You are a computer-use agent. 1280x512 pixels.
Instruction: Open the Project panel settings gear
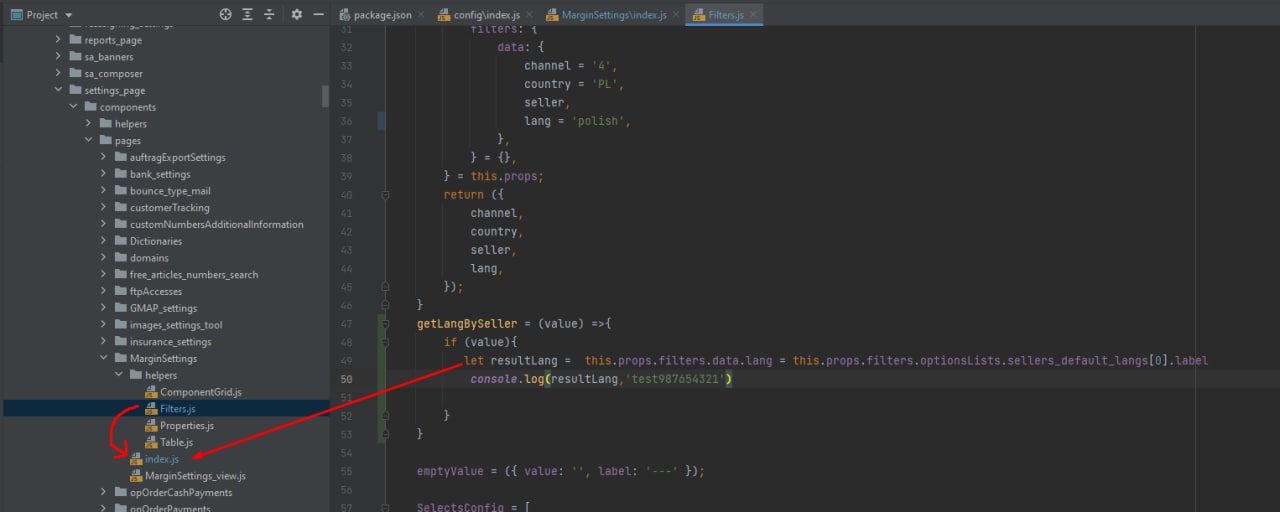click(296, 15)
